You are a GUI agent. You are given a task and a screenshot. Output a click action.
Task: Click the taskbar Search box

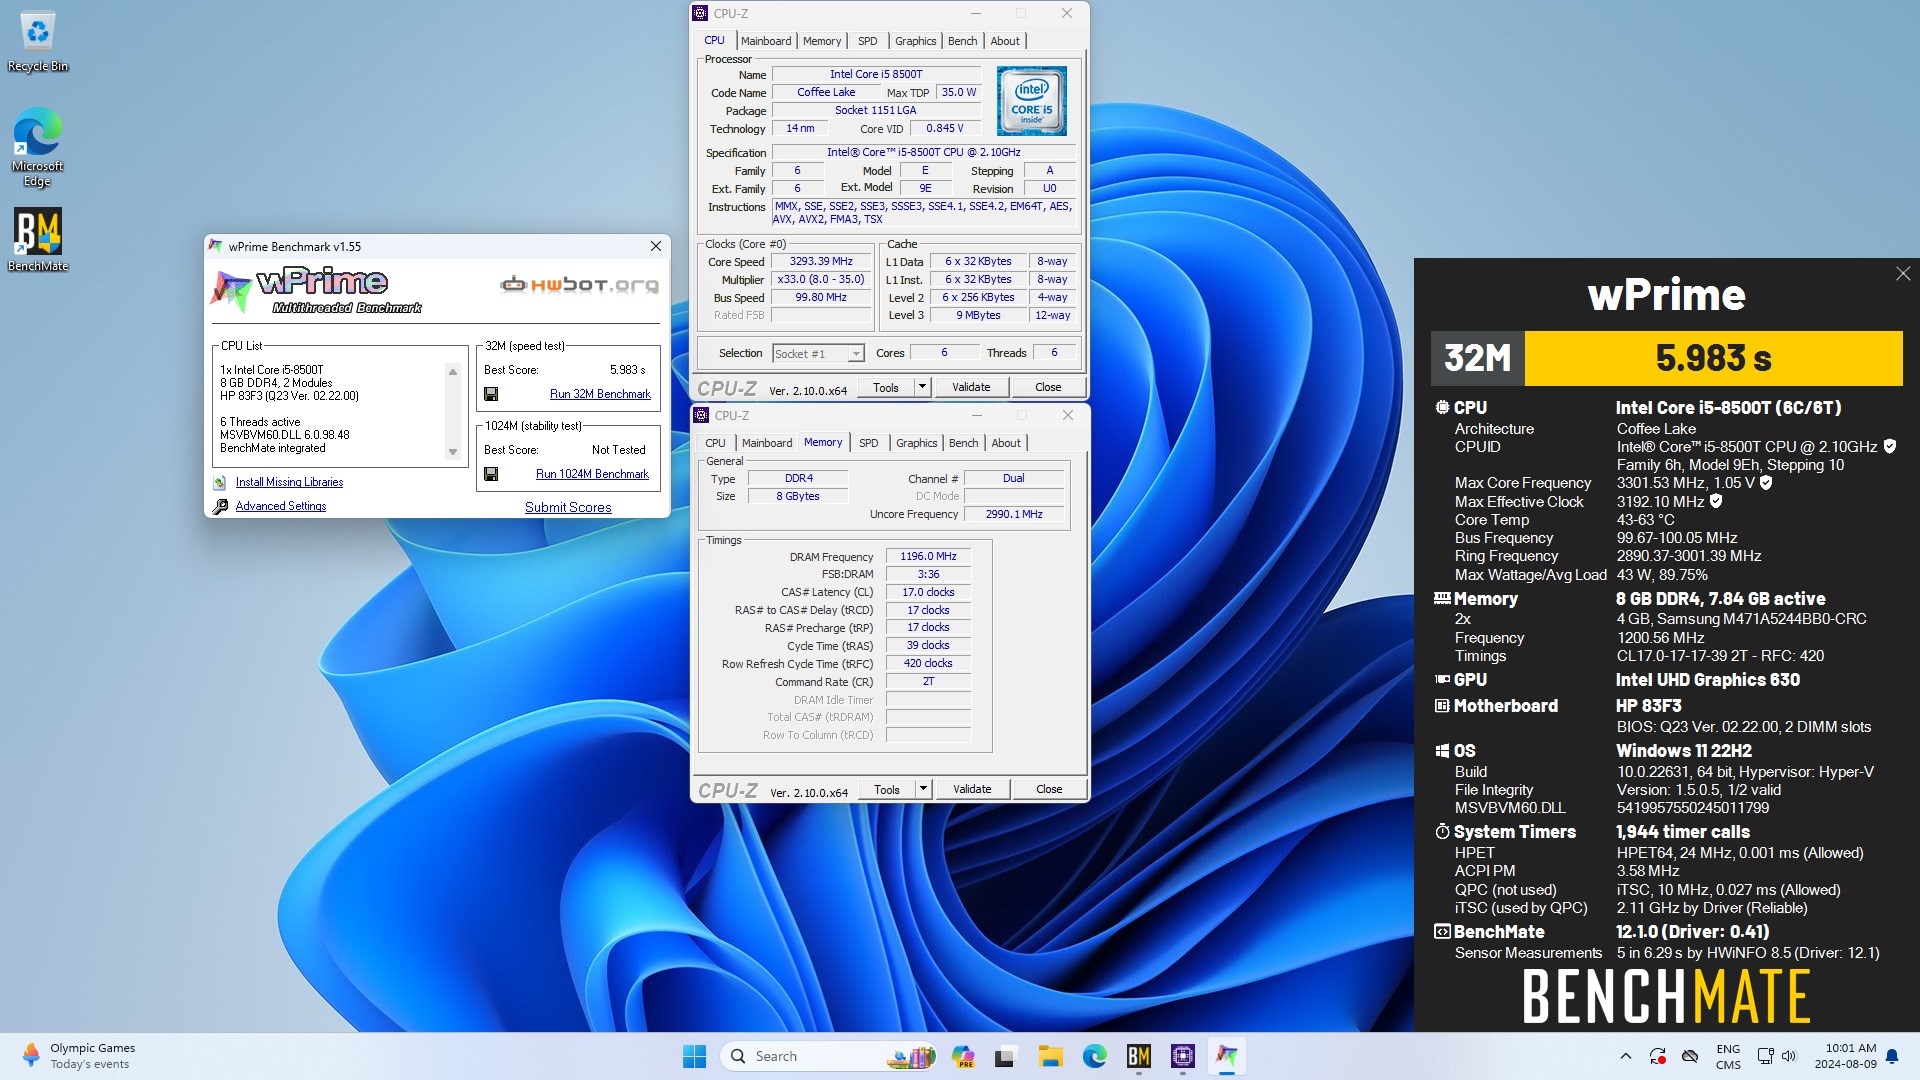click(830, 1056)
